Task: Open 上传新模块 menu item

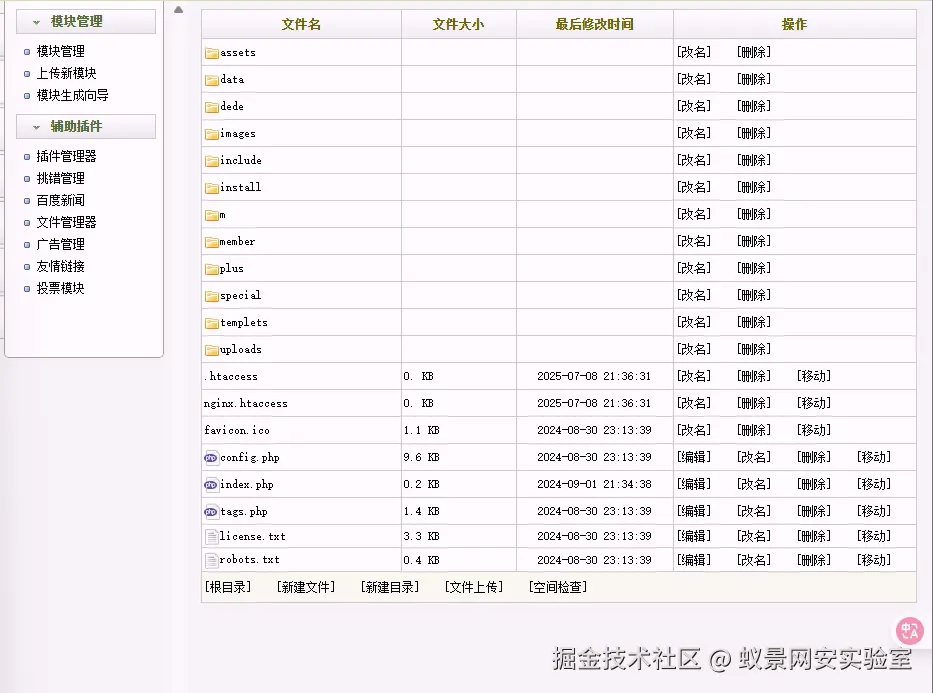Action: click(67, 73)
